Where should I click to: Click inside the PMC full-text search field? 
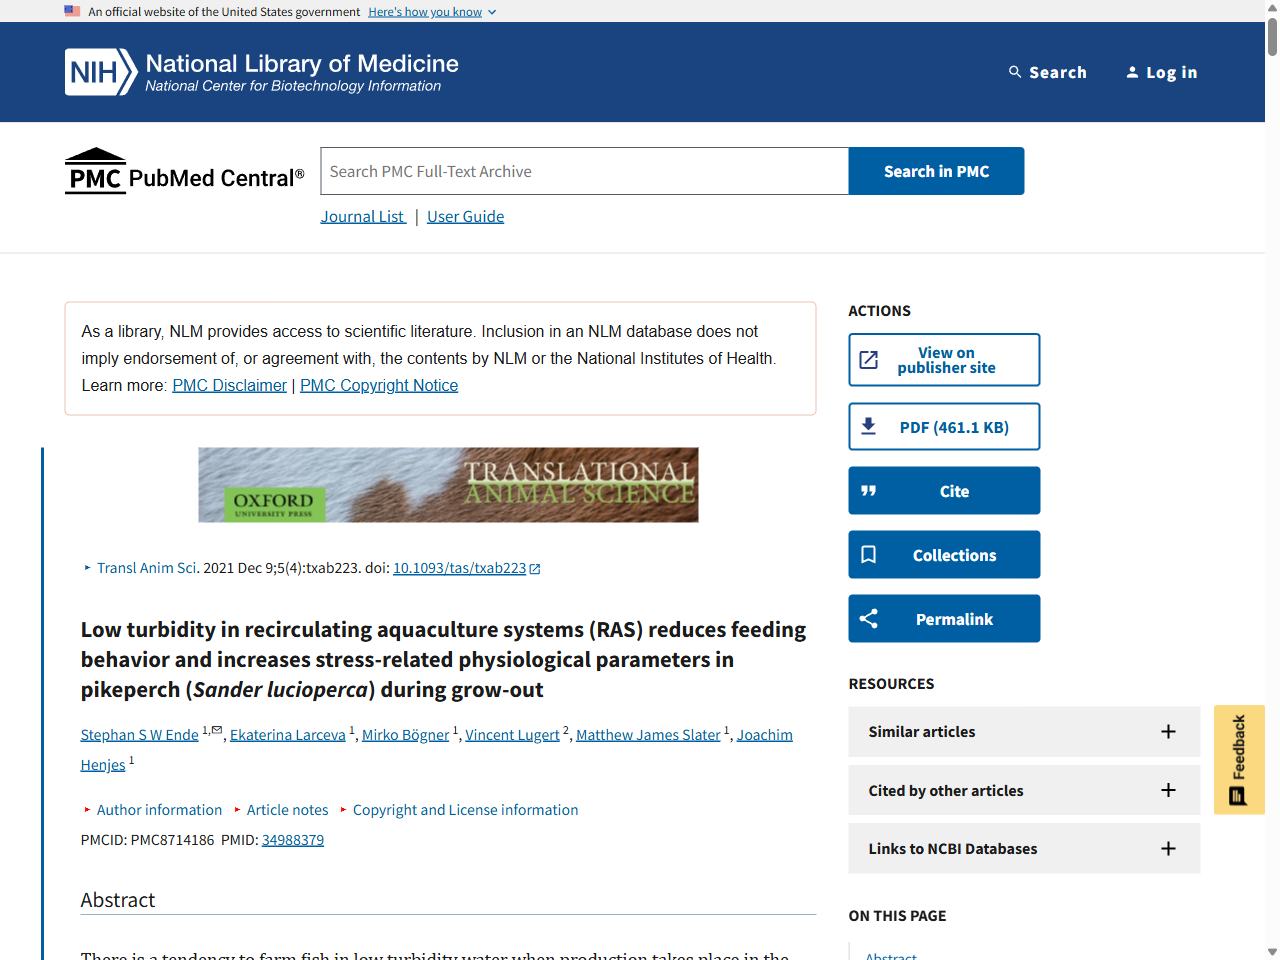(x=583, y=170)
